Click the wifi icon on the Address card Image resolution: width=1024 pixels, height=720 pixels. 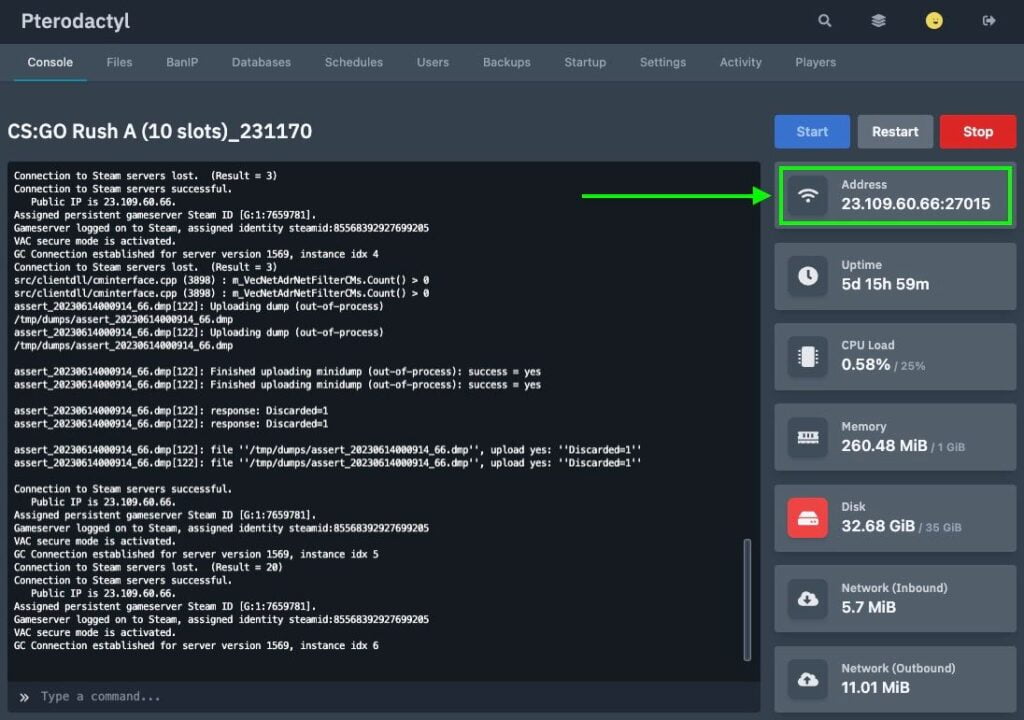(808, 193)
